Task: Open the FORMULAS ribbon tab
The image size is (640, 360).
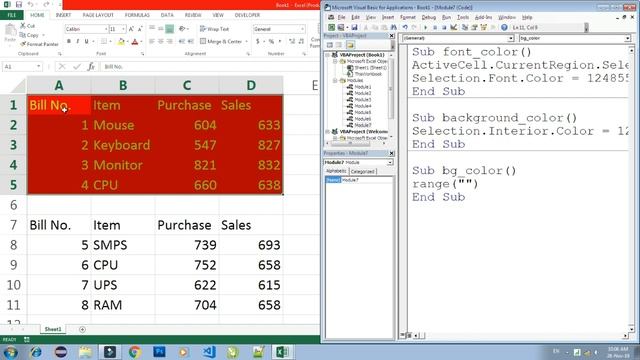Action: (137, 15)
